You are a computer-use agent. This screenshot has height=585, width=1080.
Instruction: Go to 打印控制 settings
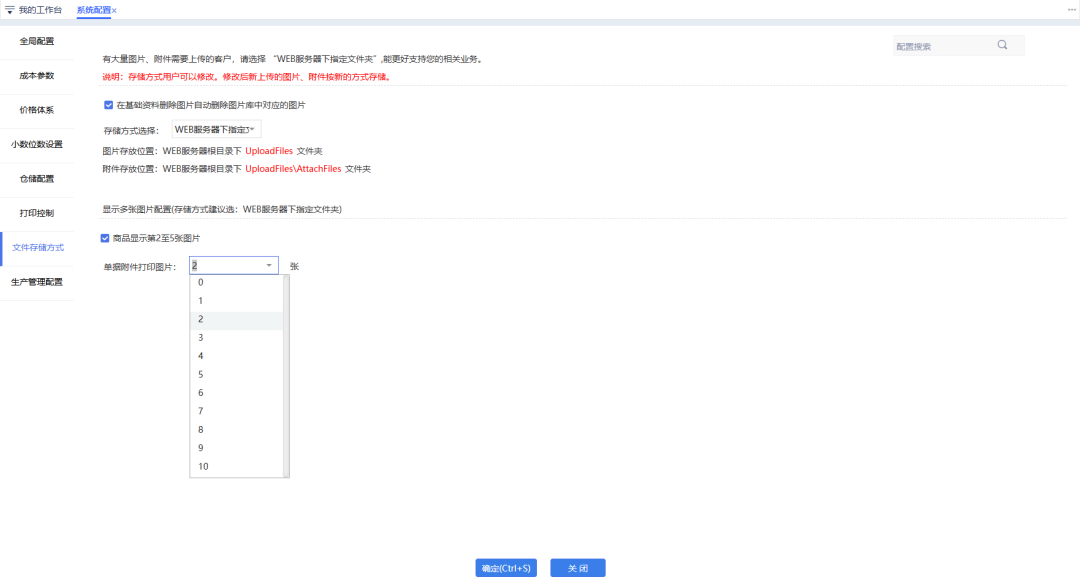click(37, 214)
